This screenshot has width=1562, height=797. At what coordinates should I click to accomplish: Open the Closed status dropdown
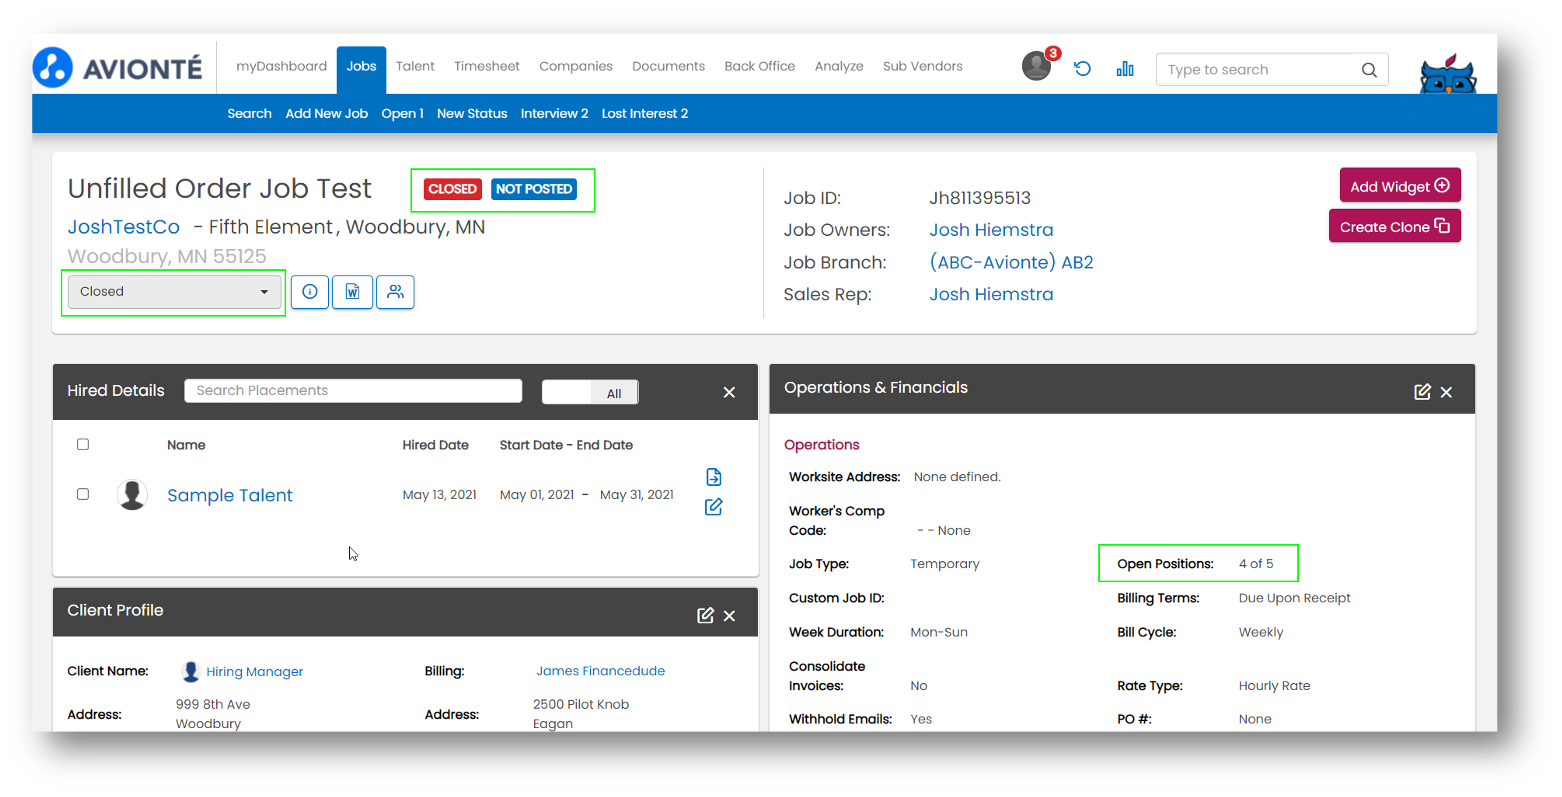click(x=173, y=291)
